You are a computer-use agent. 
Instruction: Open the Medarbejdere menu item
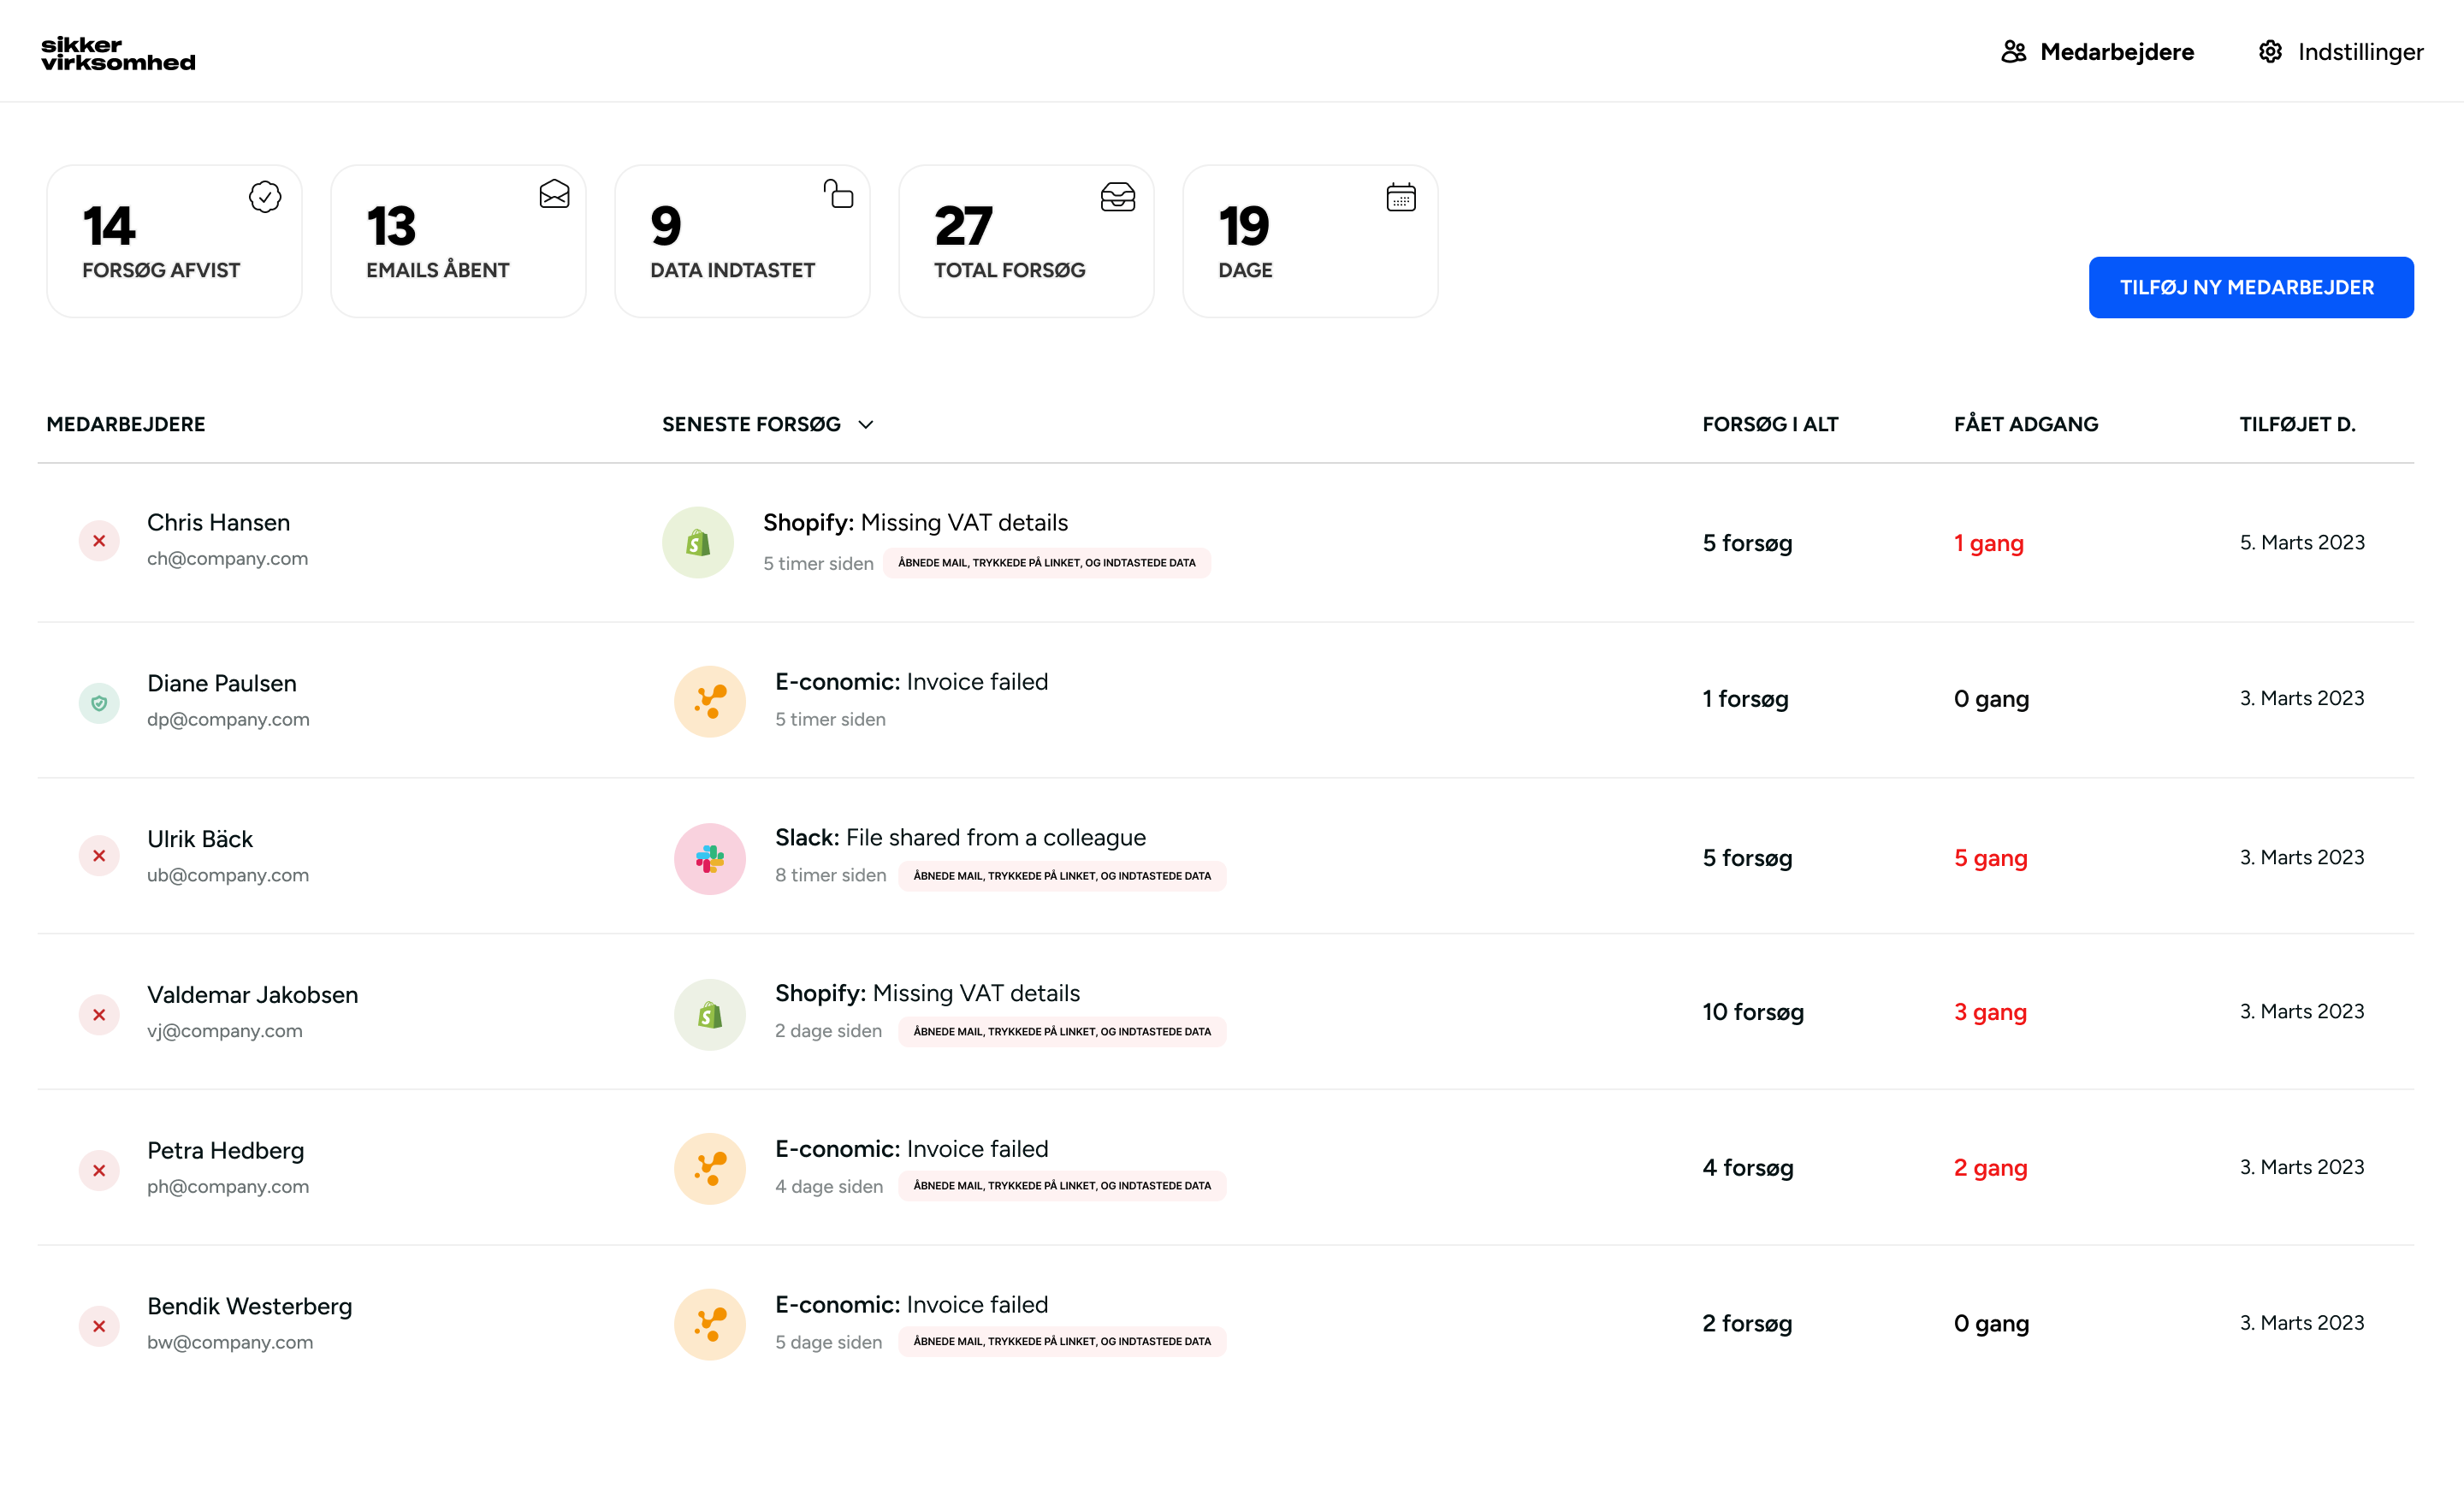pyautogui.click(x=2118, y=51)
